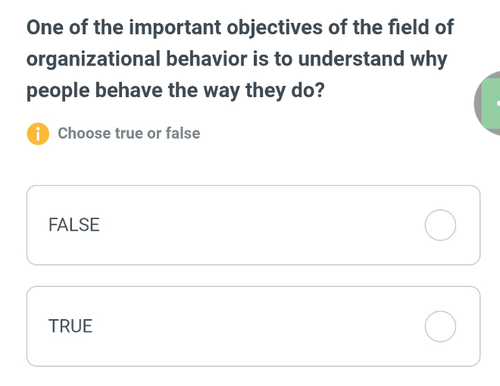Click the phrase 'people behave the way they do?'

(x=175, y=91)
